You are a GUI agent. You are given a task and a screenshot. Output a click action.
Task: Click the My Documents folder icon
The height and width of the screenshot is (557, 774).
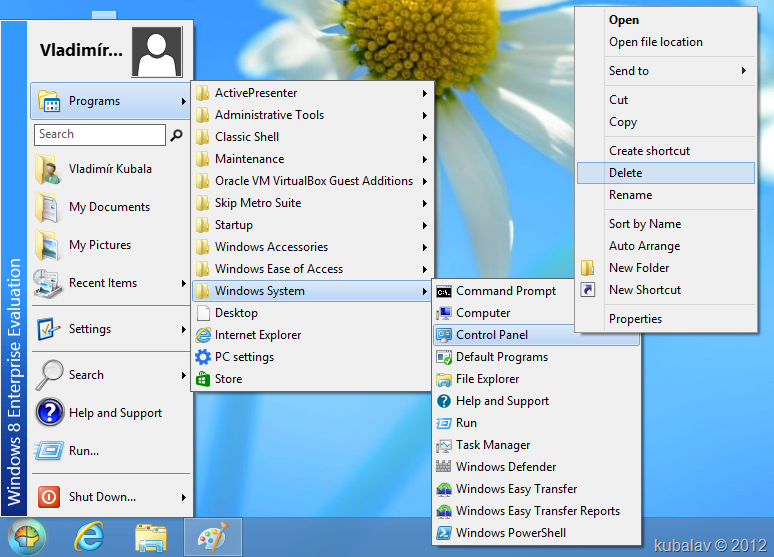coord(48,207)
